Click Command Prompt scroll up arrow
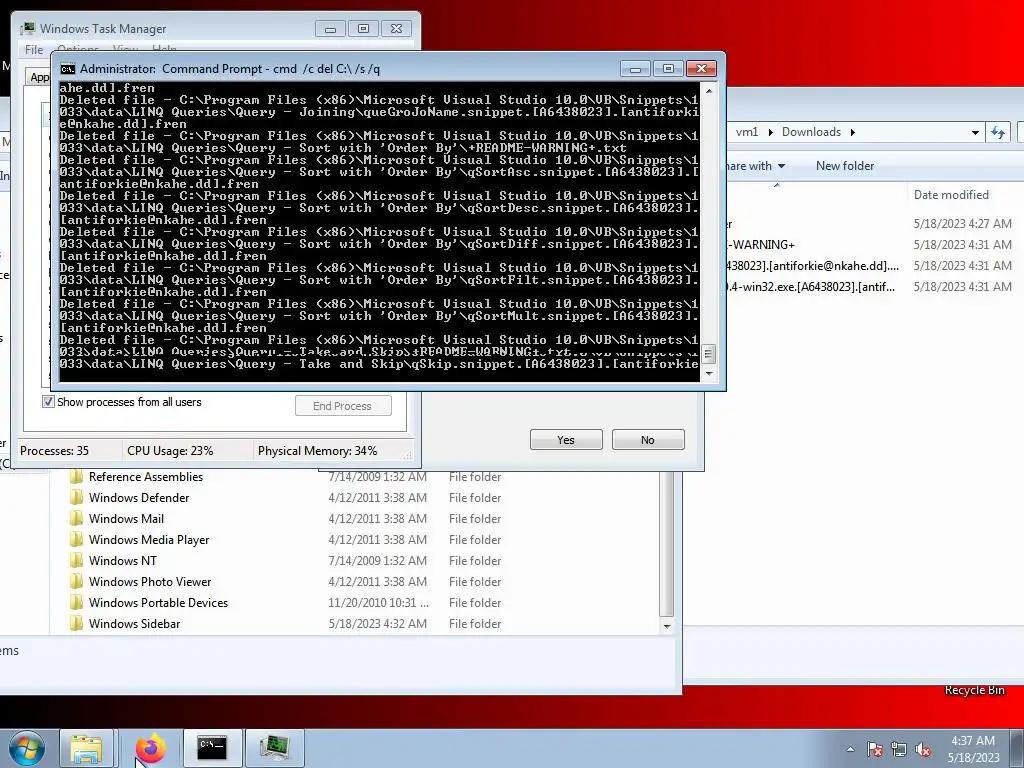The height and width of the screenshot is (768, 1024). 709,91
